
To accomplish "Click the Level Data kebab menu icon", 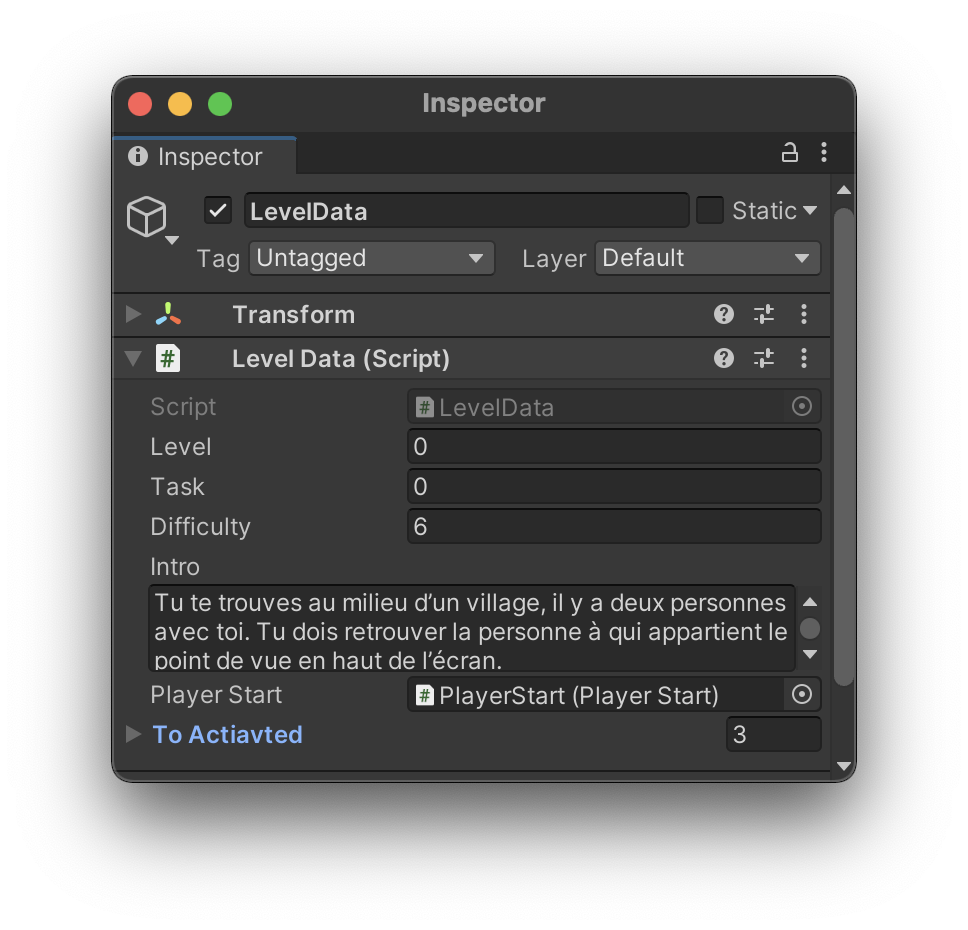I will pyautogui.click(x=804, y=358).
